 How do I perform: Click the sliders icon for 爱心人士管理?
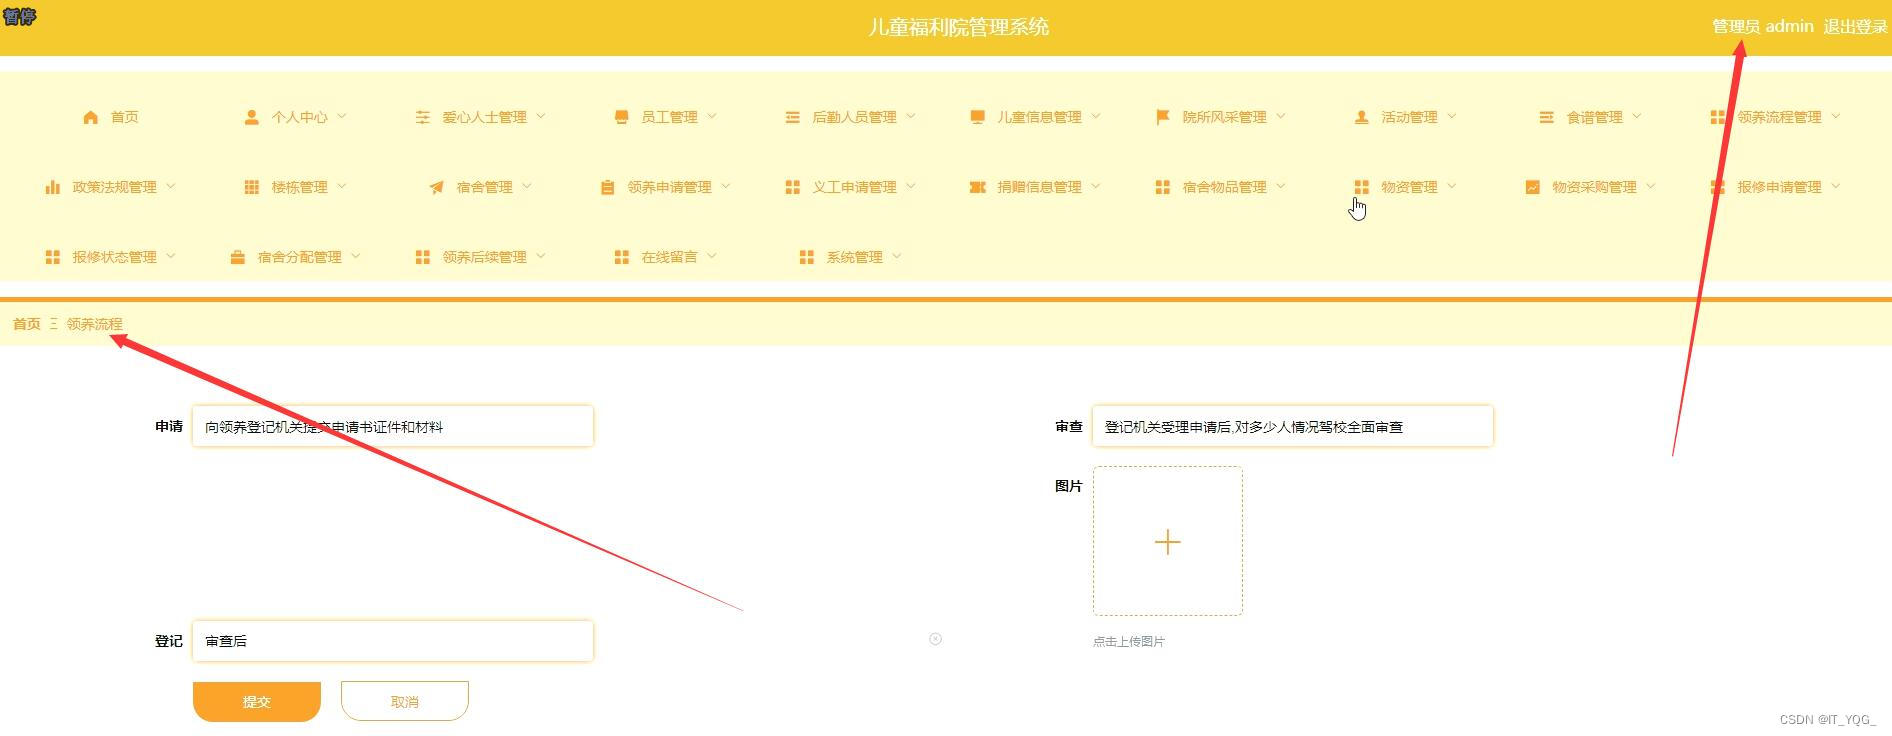[423, 117]
